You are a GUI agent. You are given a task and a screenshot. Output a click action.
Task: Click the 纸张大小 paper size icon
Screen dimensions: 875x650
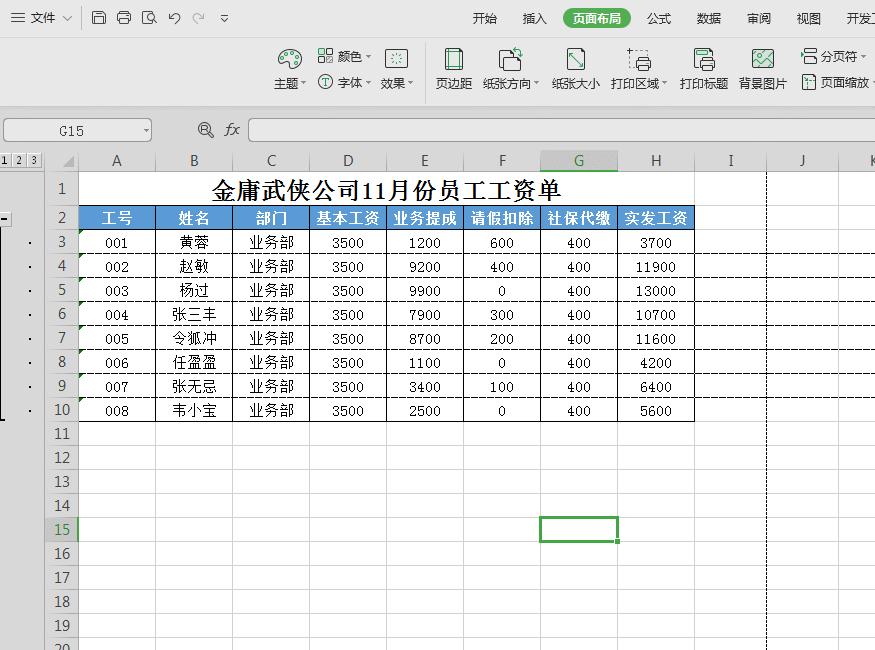(x=575, y=69)
